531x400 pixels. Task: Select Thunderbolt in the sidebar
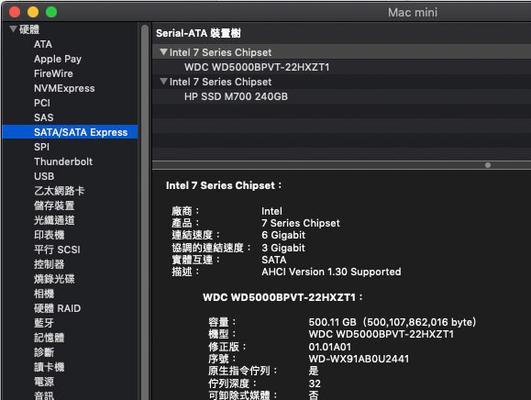pyautogui.click(x=63, y=162)
